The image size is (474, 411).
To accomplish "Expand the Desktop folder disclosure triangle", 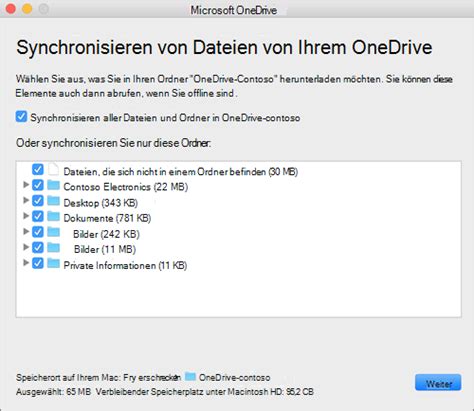I will 26,200.
